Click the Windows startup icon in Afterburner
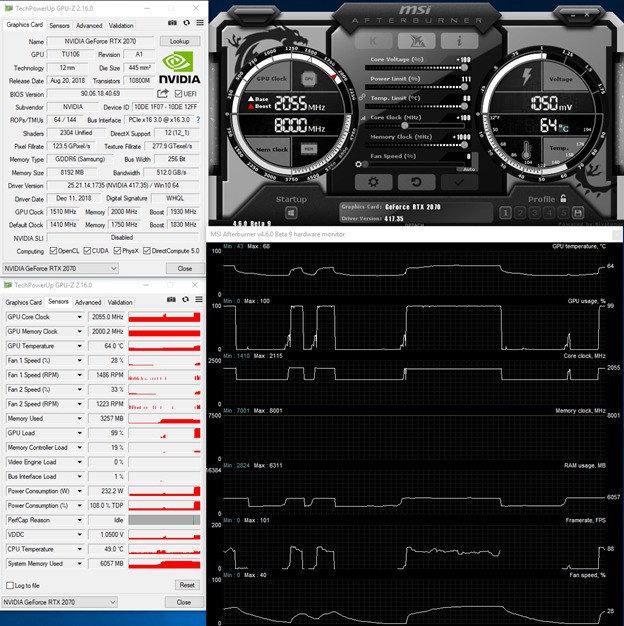Screen dimensions: 624x626 point(291,214)
